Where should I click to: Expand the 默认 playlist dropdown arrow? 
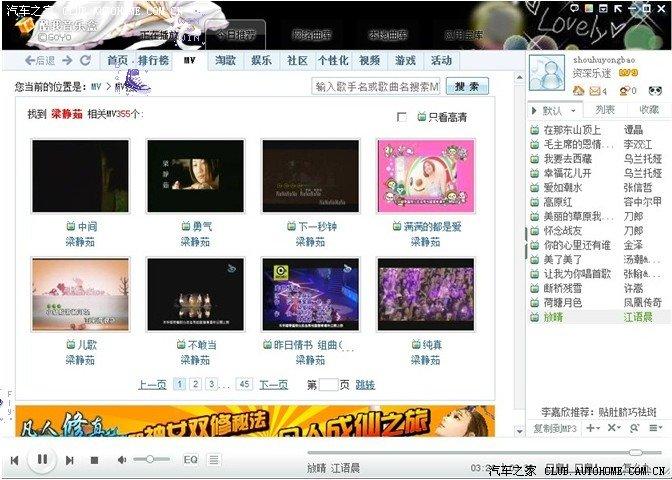point(573,111)
